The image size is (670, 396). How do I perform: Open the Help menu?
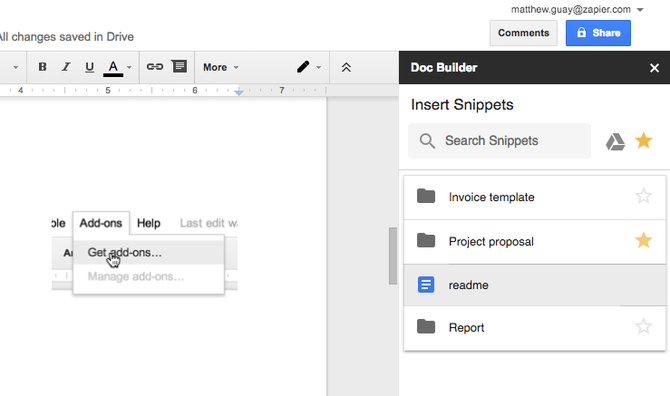[149, 223]
